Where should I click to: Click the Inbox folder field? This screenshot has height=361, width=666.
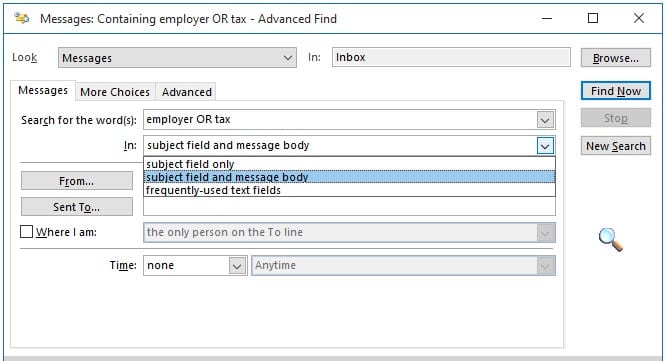pos(451,57)
